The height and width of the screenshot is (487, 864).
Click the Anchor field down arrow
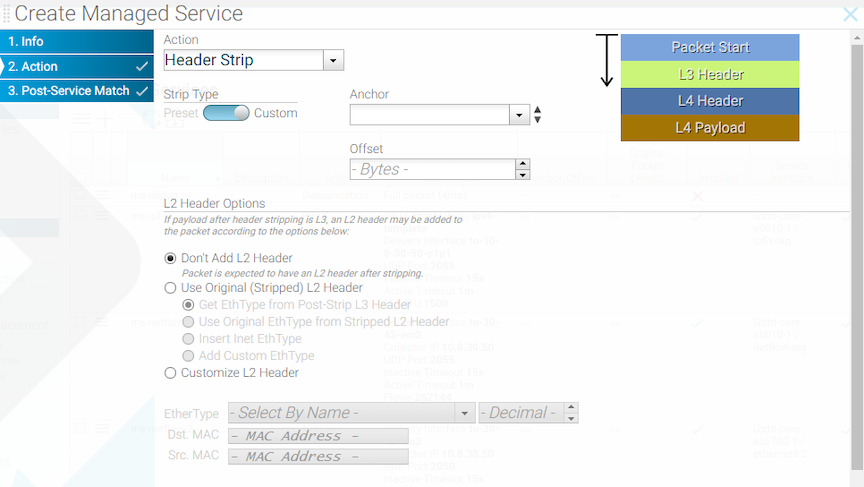tap(538, 120)
